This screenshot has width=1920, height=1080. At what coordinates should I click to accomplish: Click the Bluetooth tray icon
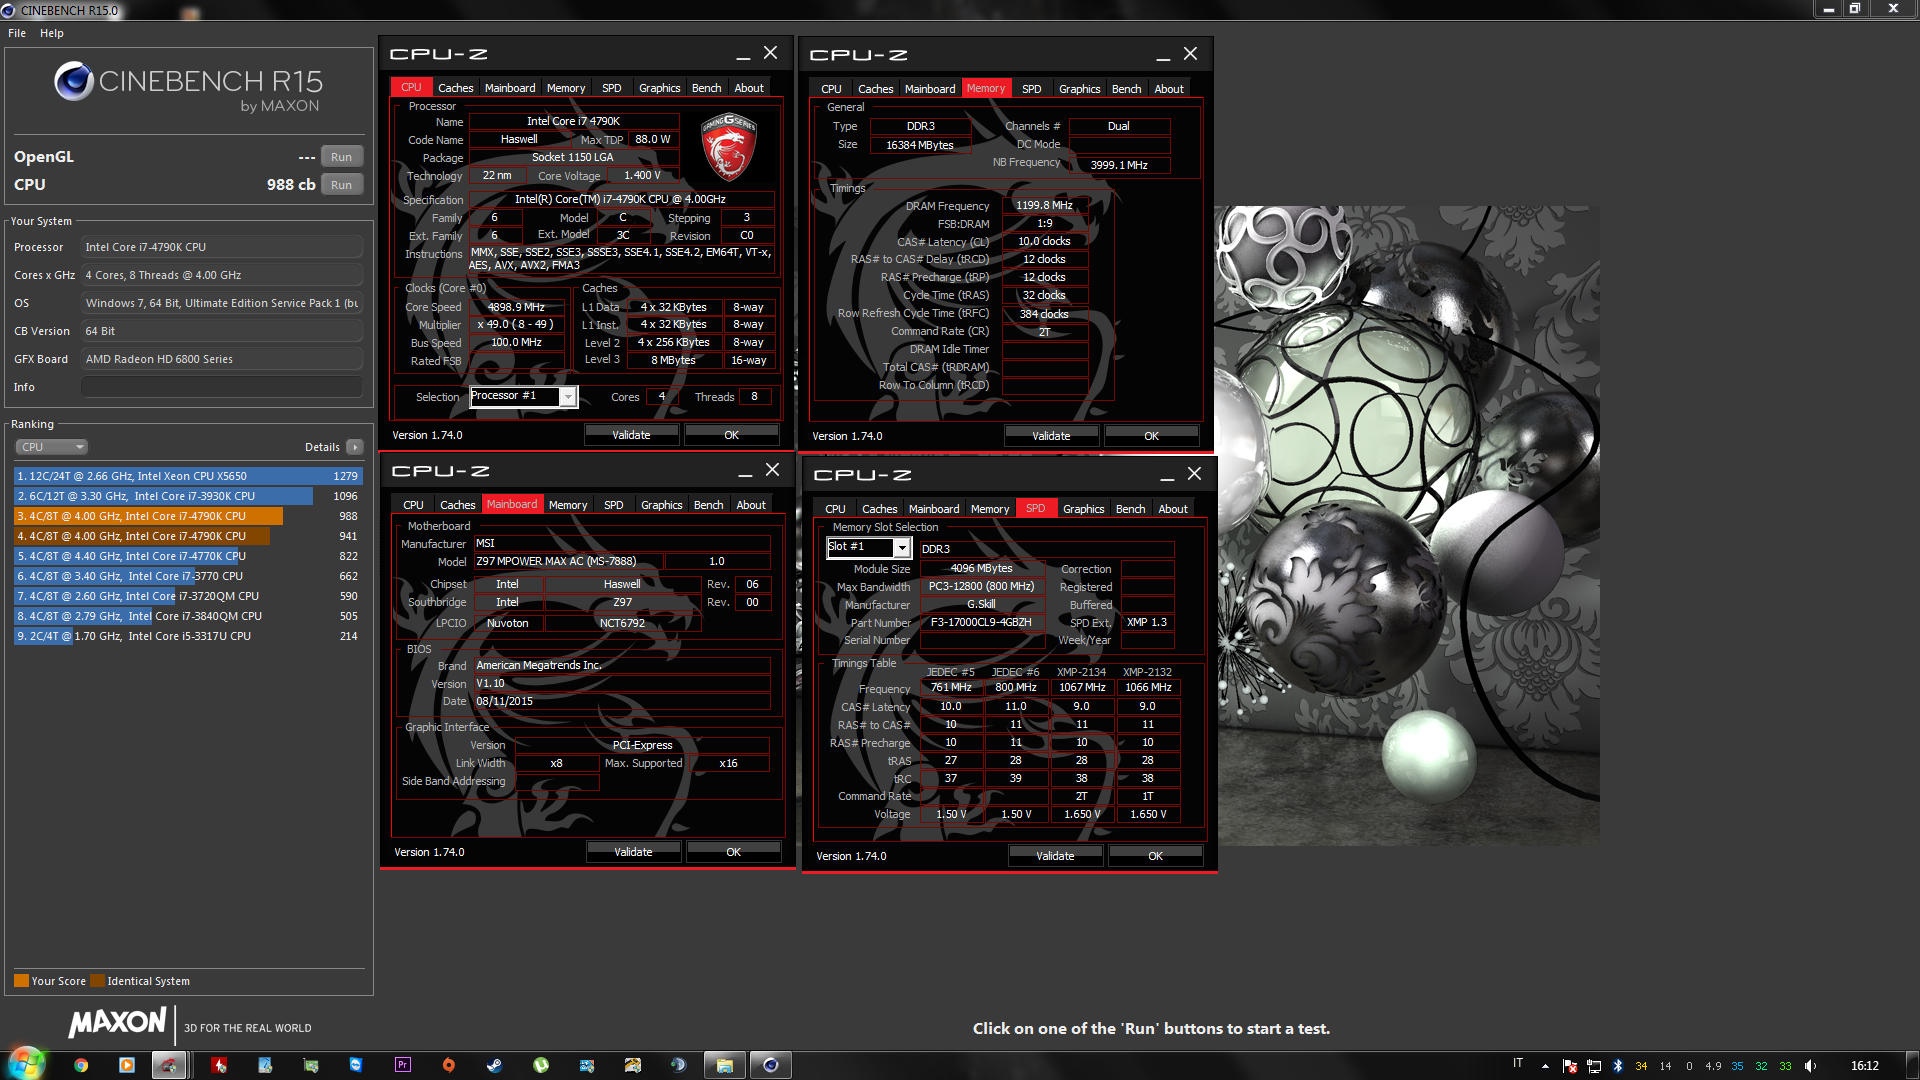(x=1618, y=1066)
